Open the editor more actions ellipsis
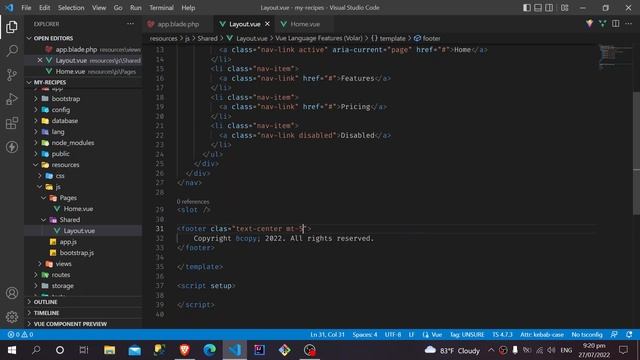The width and height of the screenshot is (640, 360). point(629,24)
